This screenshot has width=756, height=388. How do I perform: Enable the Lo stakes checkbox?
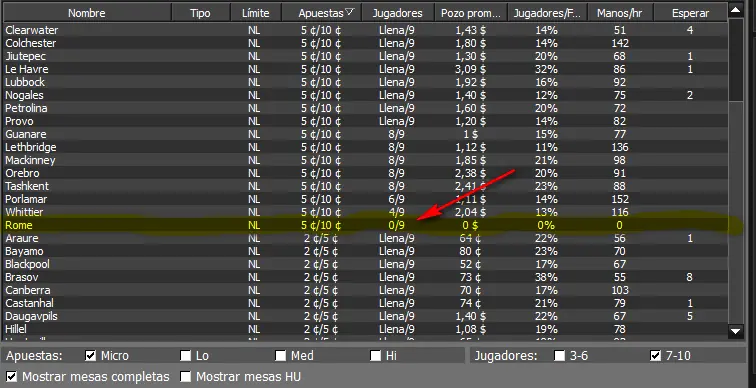(x=185, y=356)
